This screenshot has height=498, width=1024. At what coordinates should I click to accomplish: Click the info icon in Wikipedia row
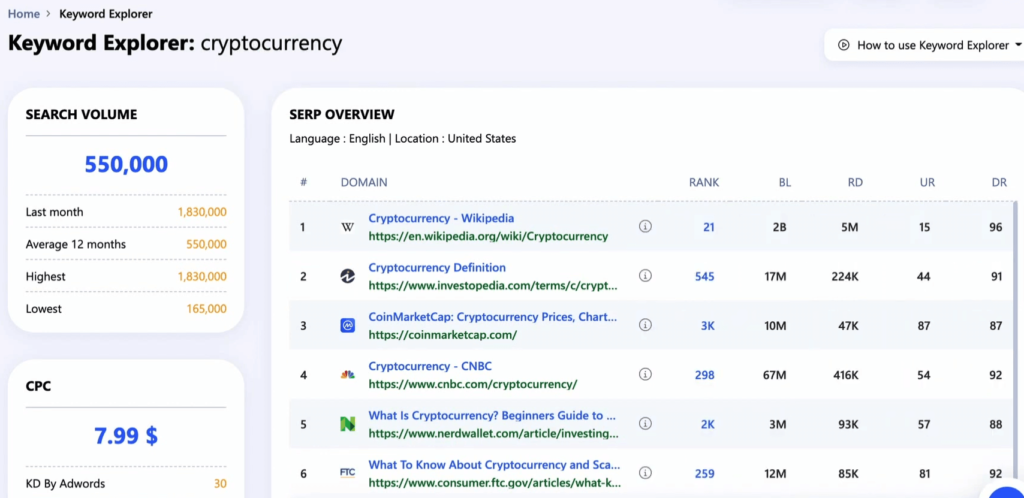645,226
